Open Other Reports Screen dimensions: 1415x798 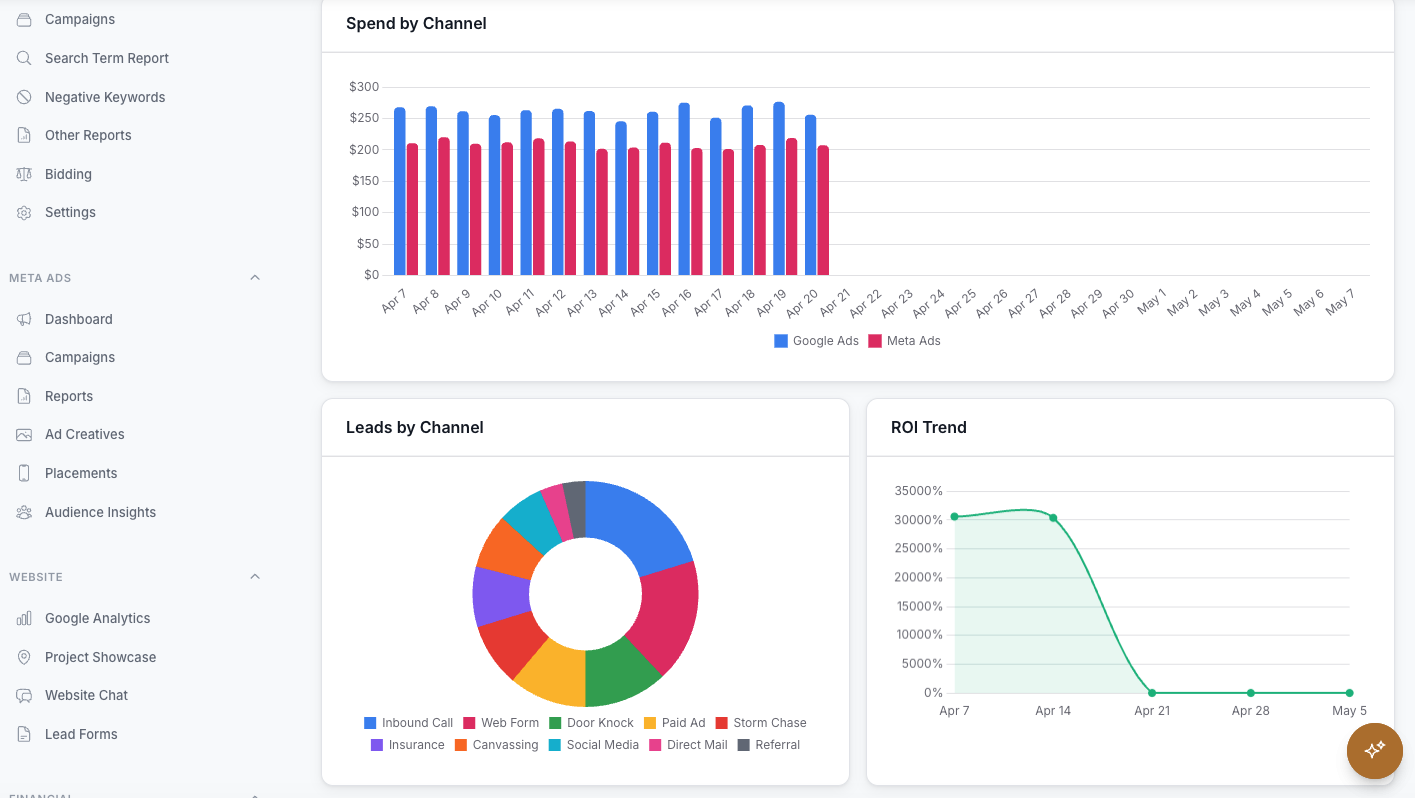click(88, 135)
